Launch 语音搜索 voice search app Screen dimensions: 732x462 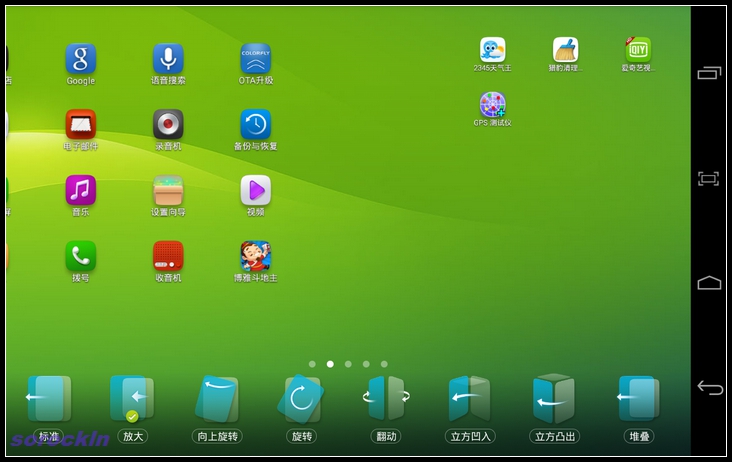168,59
